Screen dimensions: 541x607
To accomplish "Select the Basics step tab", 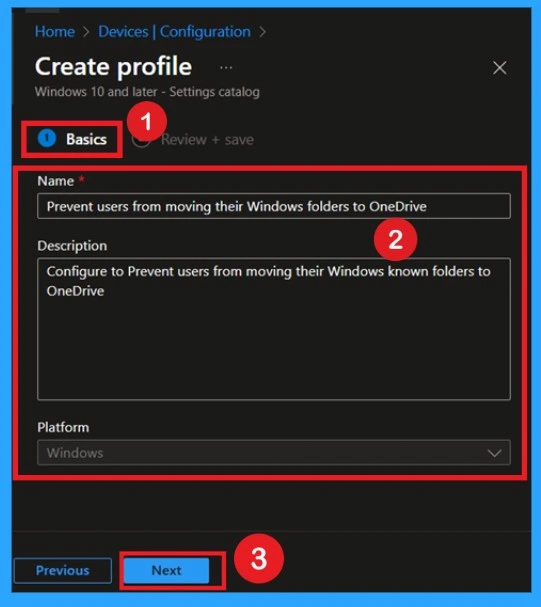I will click(x=72, y=139).
